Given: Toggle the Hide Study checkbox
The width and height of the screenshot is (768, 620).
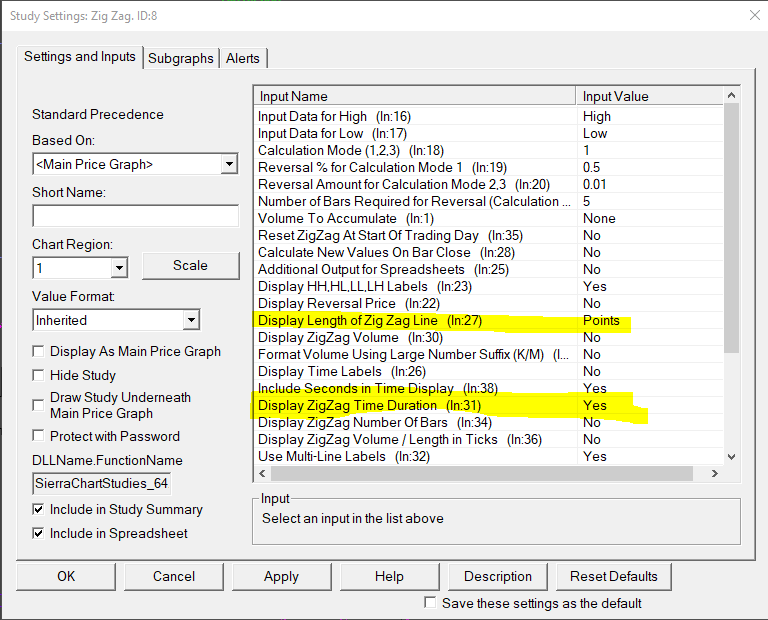Looking at the screenshot, I should click(39, 376).
